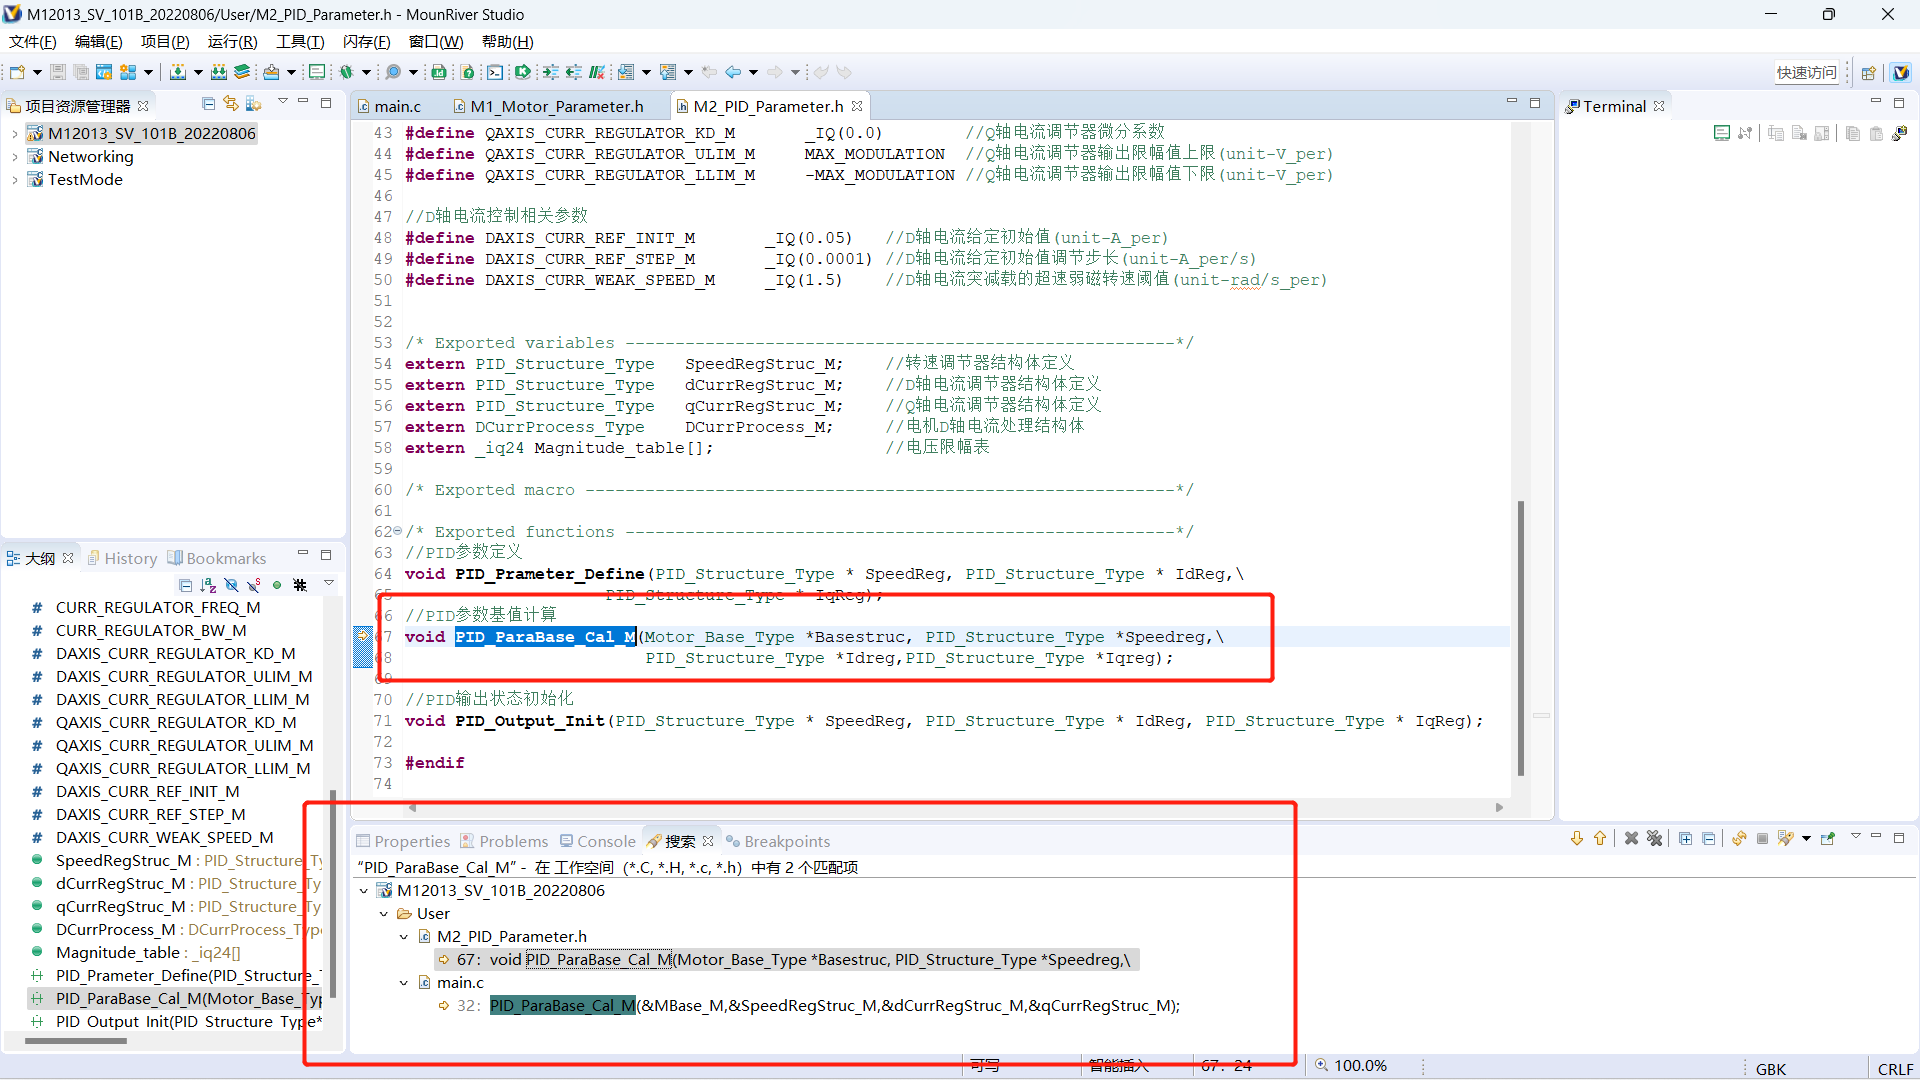Toggle Hide Static Members filter in outline
The image size is (1920, 1080).
(254, 585)
